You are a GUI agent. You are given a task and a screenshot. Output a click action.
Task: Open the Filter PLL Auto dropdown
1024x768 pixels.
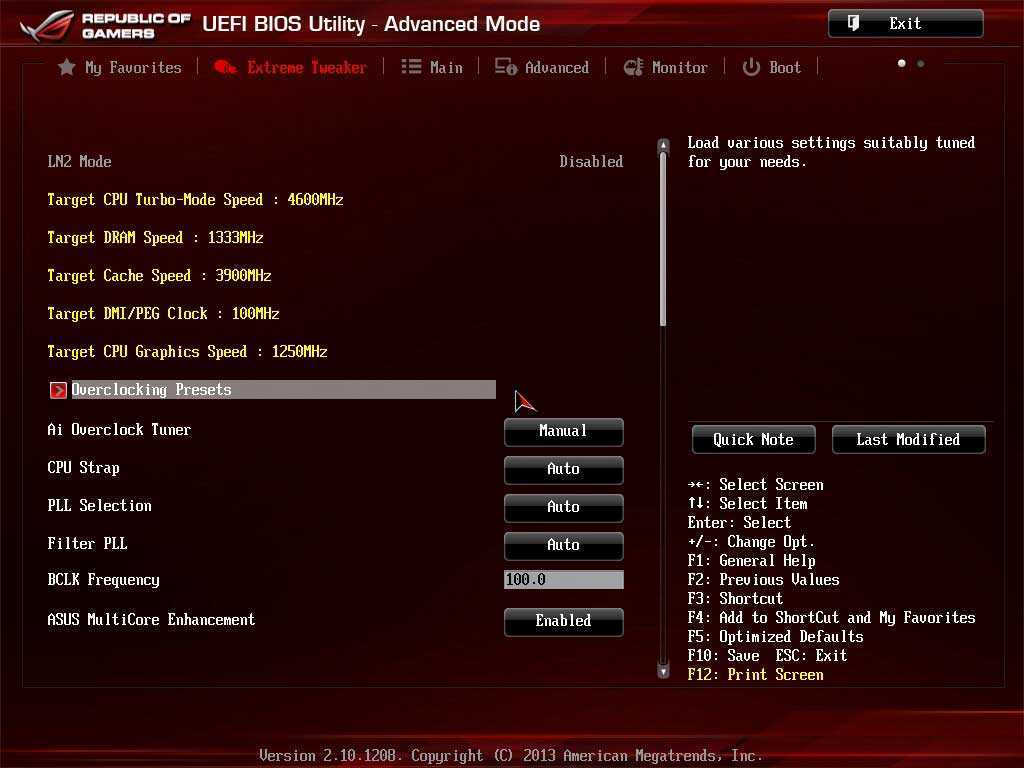click(x=563, y=545)
